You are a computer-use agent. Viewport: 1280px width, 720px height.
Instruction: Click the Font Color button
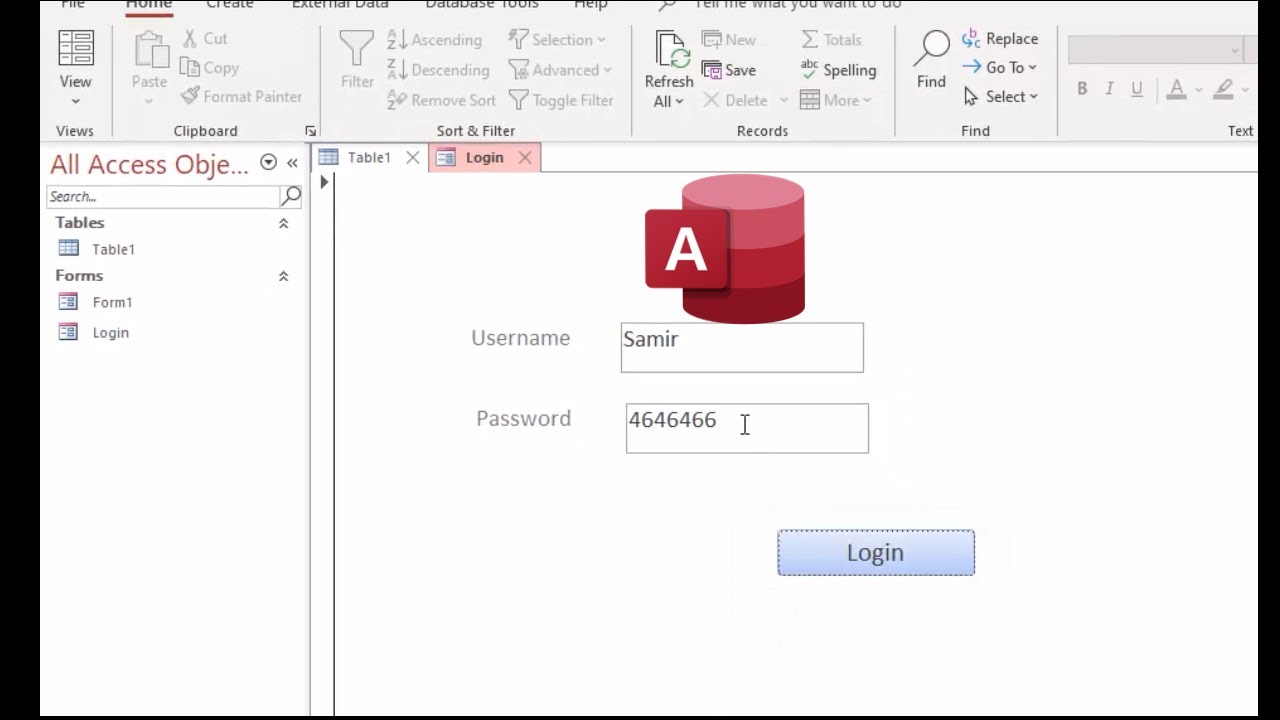1177,89
